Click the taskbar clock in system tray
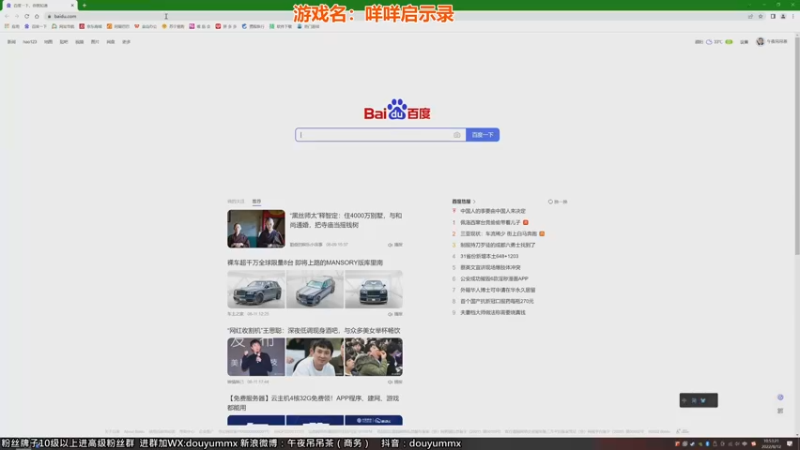 tap(771, 443)
